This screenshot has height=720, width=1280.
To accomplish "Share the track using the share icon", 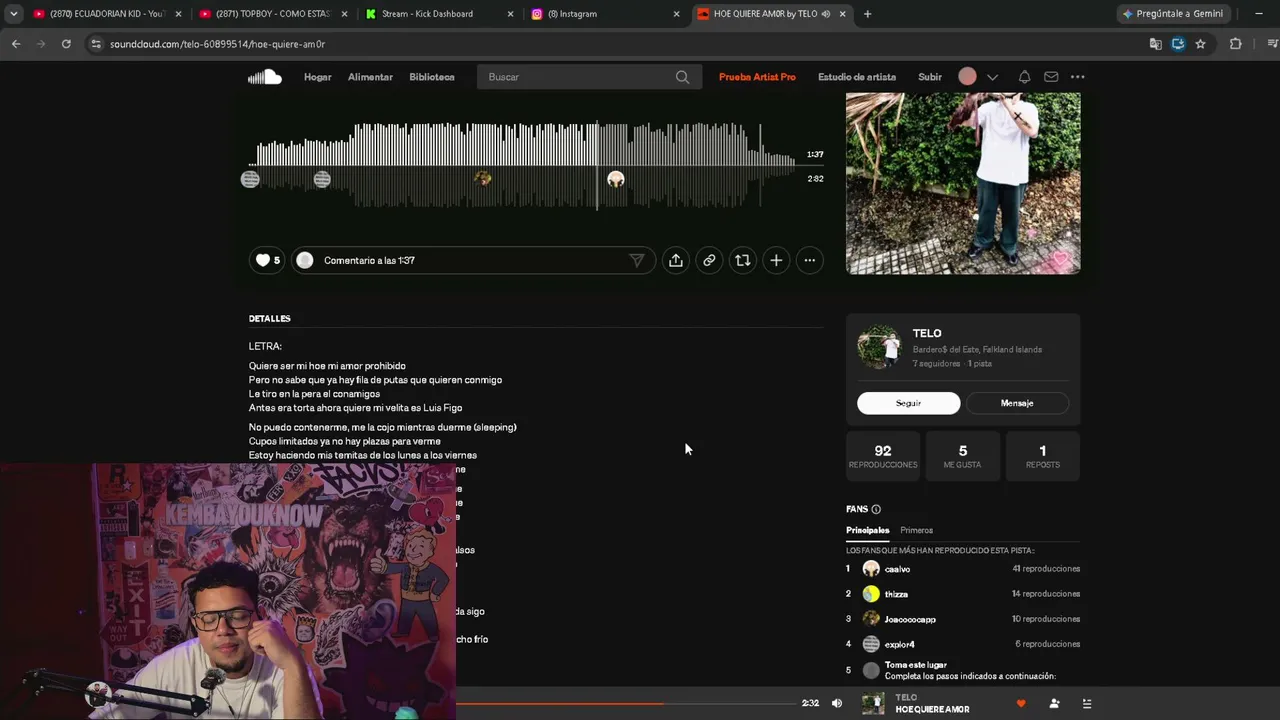I will [676, 260].
